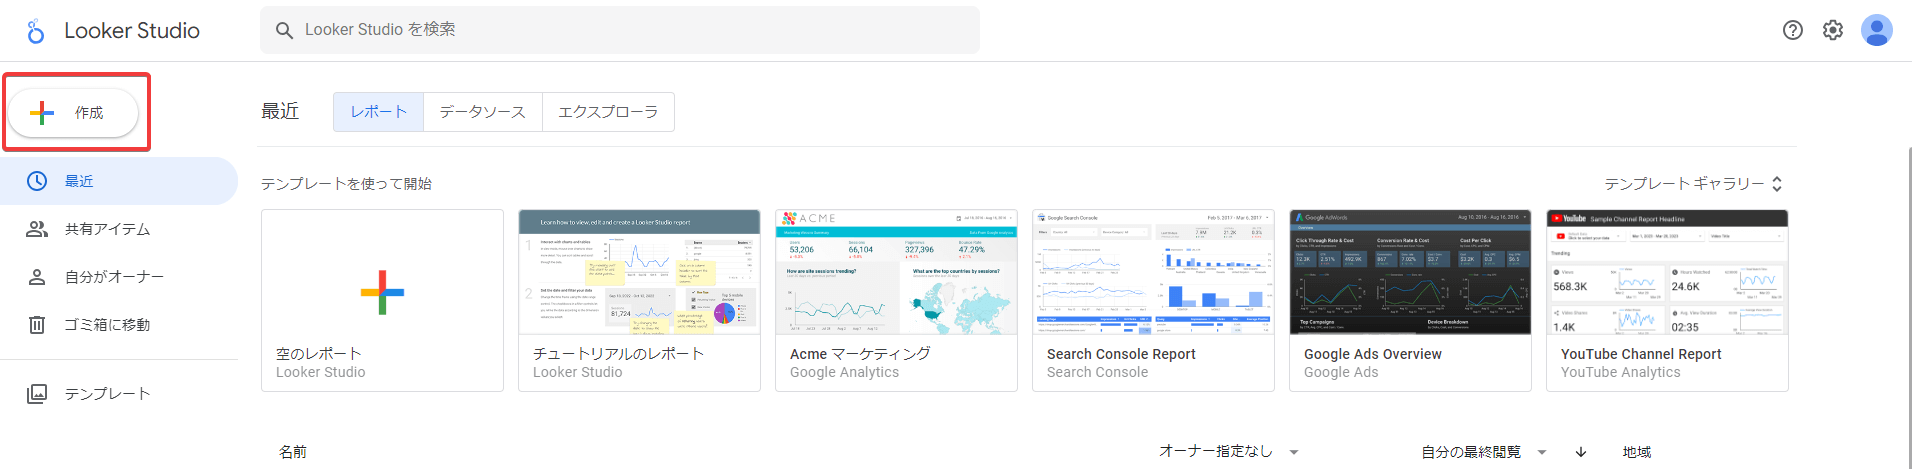Open ゴミ箱に移動 trash section
This screenshot has width=1912, height=469.
click(107, 325)
